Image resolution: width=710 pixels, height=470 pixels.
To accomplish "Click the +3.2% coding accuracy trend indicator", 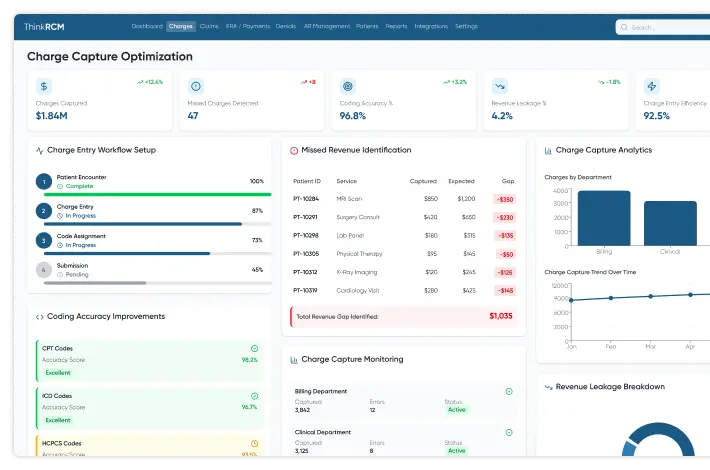I will point(455,82).
